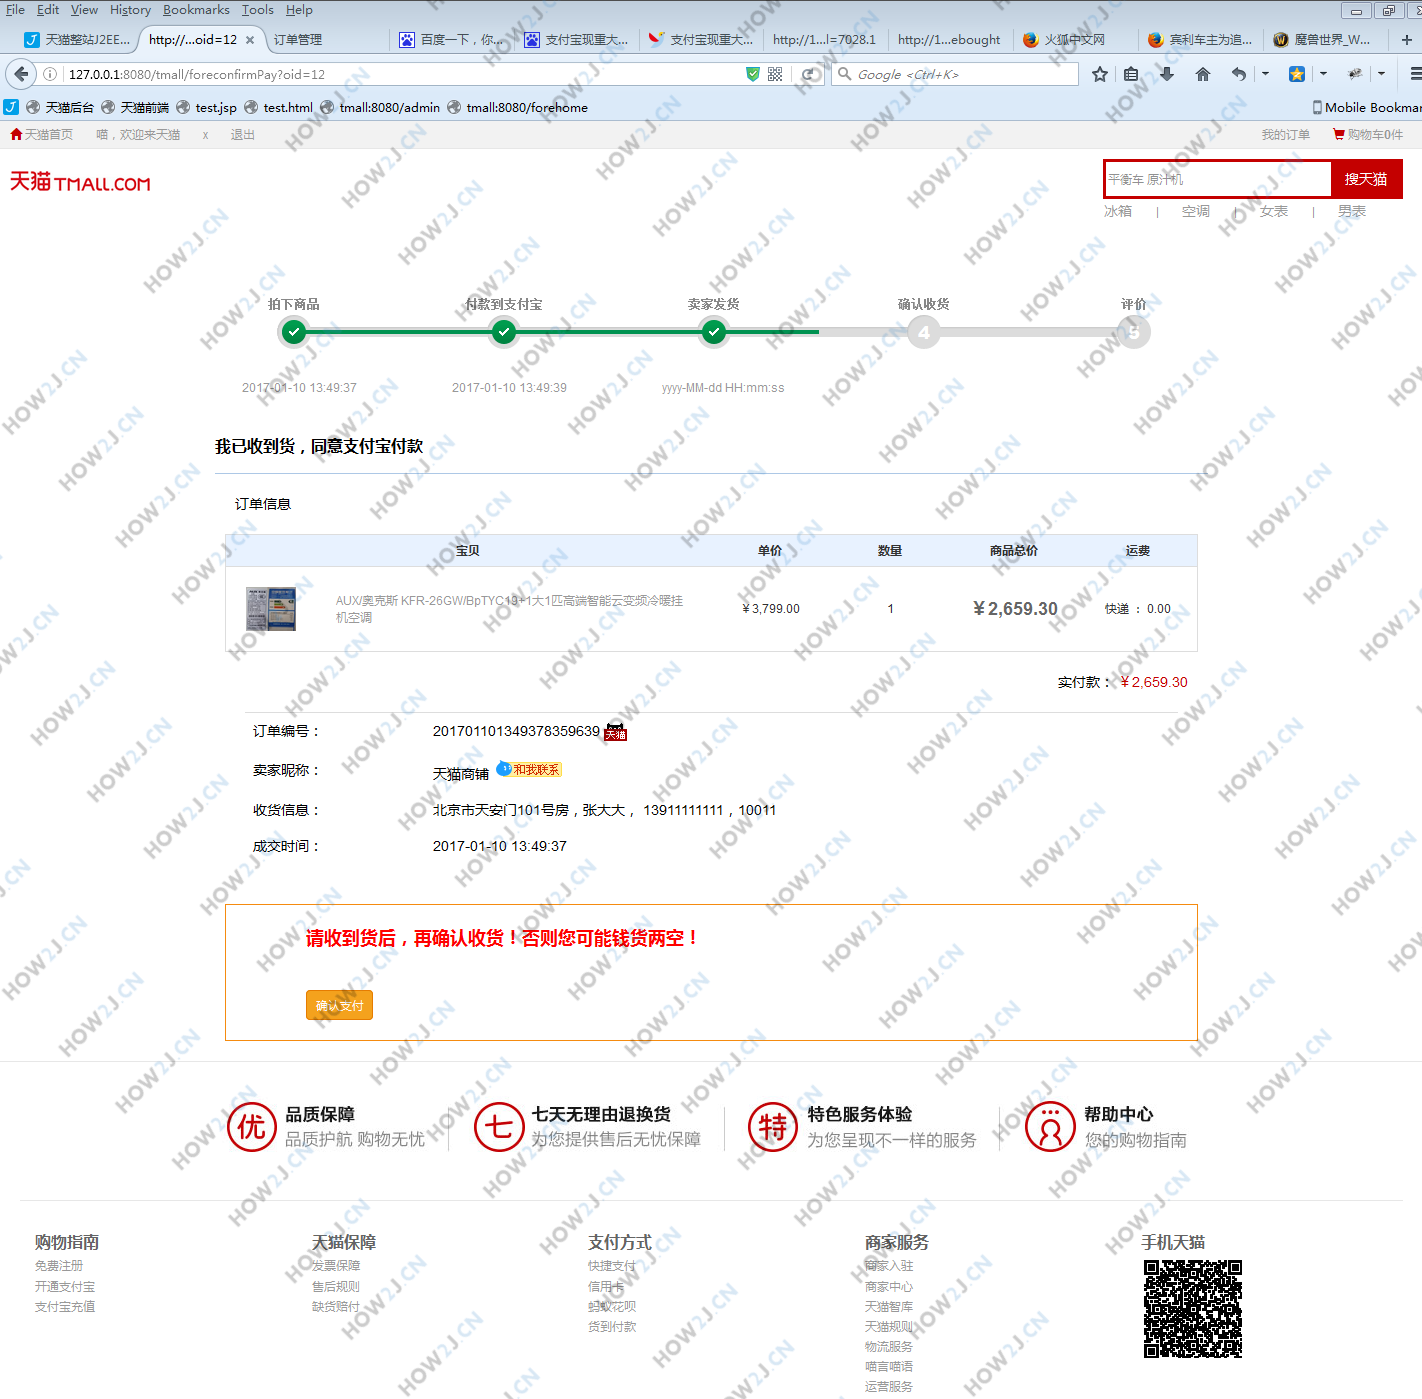Switch to the 天猫整站J2EE tab

click(x=77, y=40)
